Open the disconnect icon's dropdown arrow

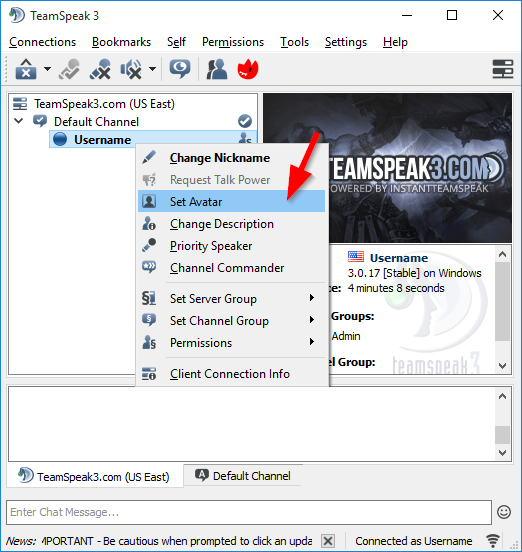tap(47, 69)
